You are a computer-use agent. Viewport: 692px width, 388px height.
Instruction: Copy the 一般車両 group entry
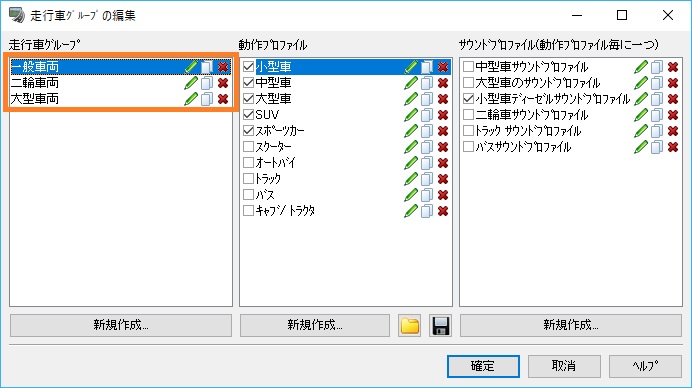coord(207,67)
